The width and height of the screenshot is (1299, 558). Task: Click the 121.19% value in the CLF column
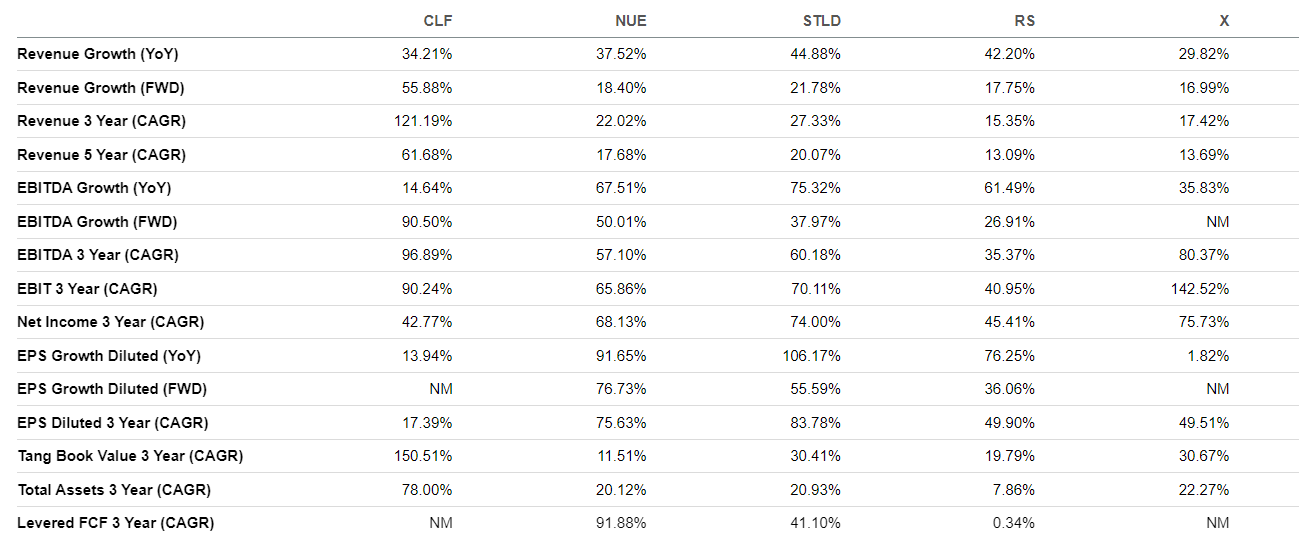tap(423, 121)
